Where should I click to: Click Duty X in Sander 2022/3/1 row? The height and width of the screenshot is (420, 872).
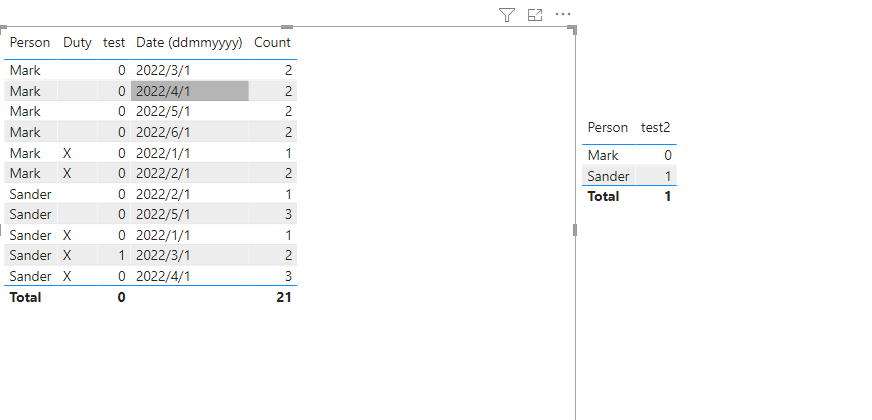[x=67, y=256]
